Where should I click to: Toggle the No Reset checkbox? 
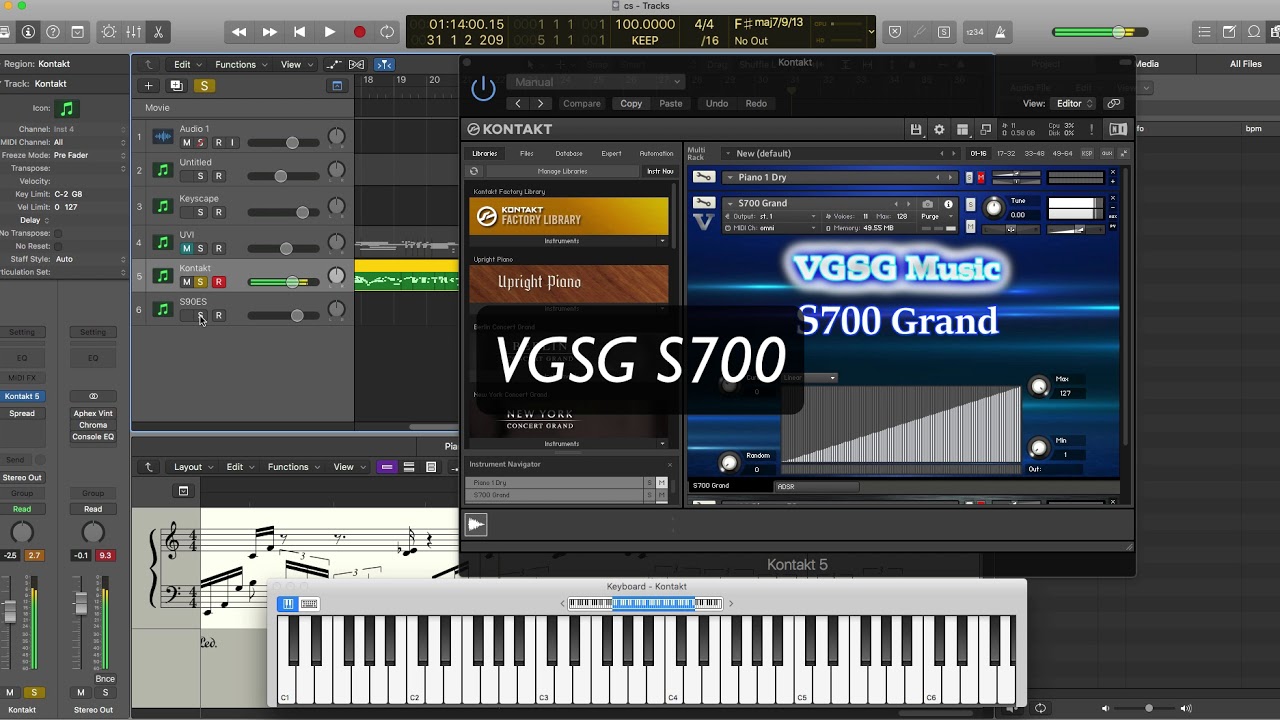[58, 246]
